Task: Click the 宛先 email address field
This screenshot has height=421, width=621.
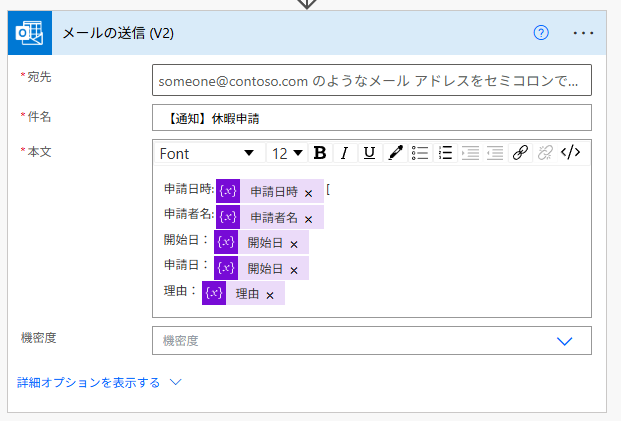Action: [x=372, y=80]
